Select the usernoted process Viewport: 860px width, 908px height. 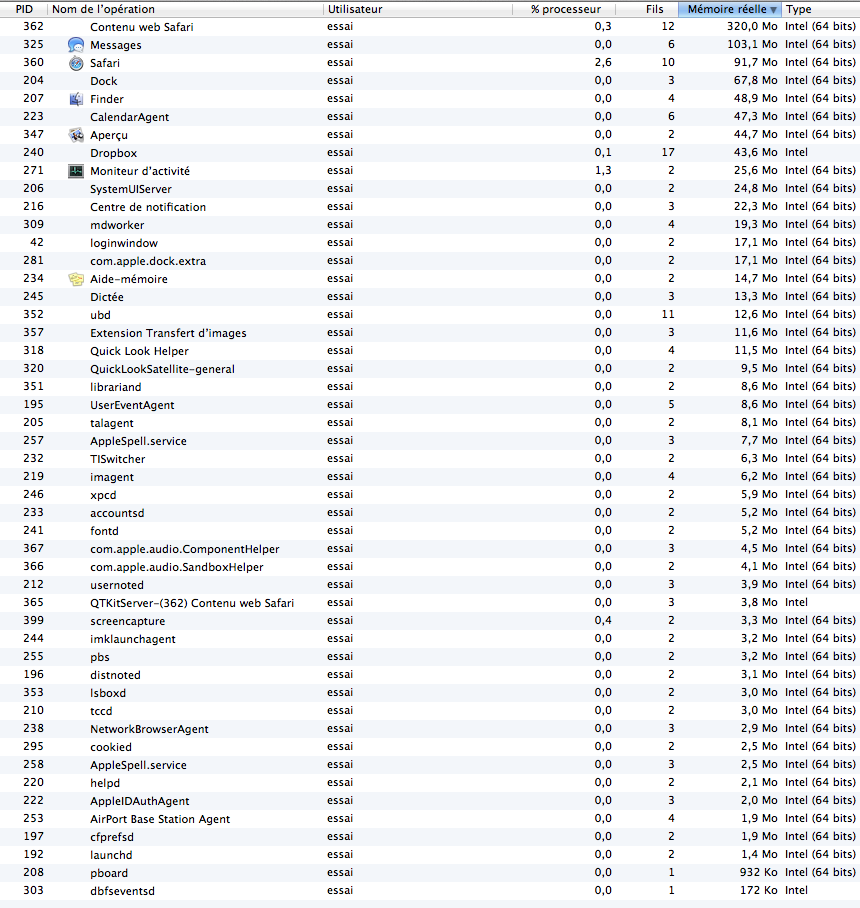click(430, 584)
